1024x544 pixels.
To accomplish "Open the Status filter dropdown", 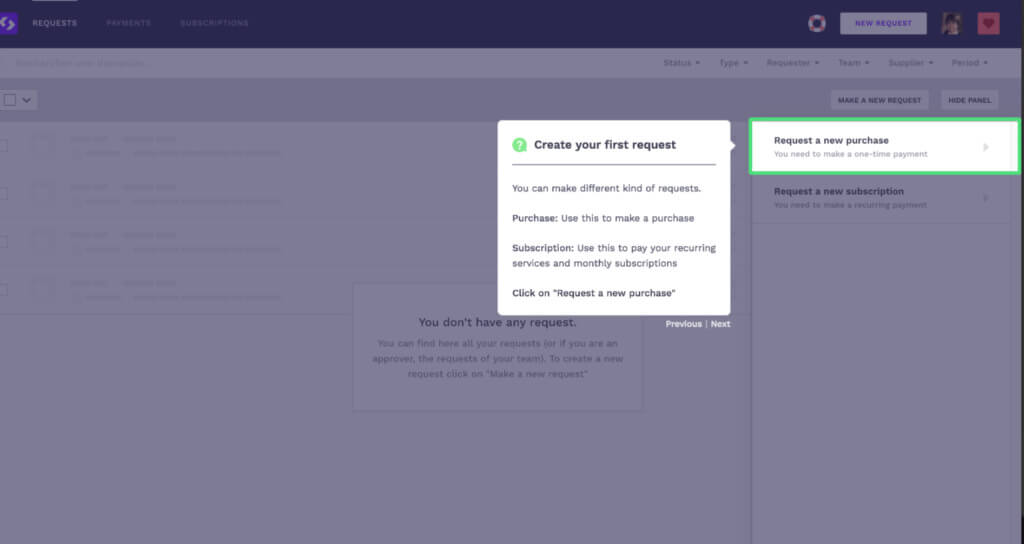I will (681, 63).
